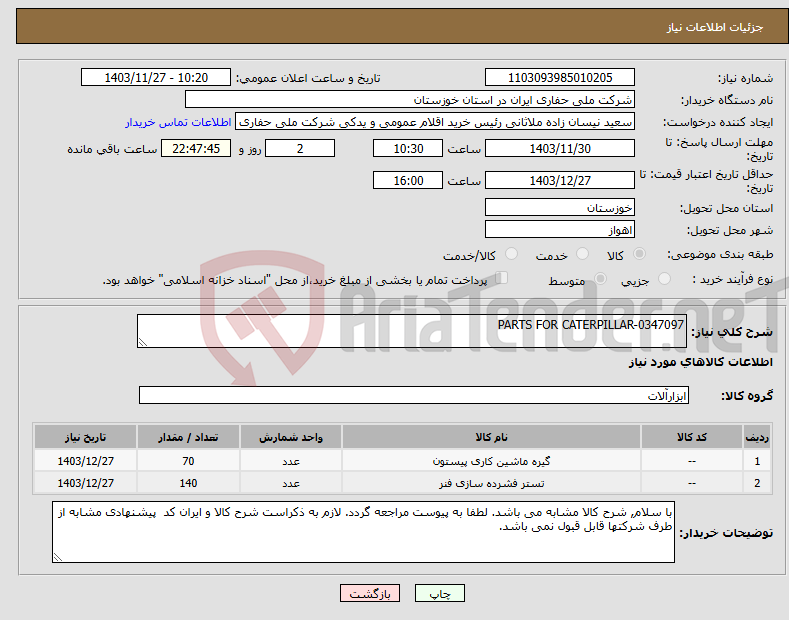
Task: Click the 1403/12/27 date in the پیستون row
Action: pos(86,461)
